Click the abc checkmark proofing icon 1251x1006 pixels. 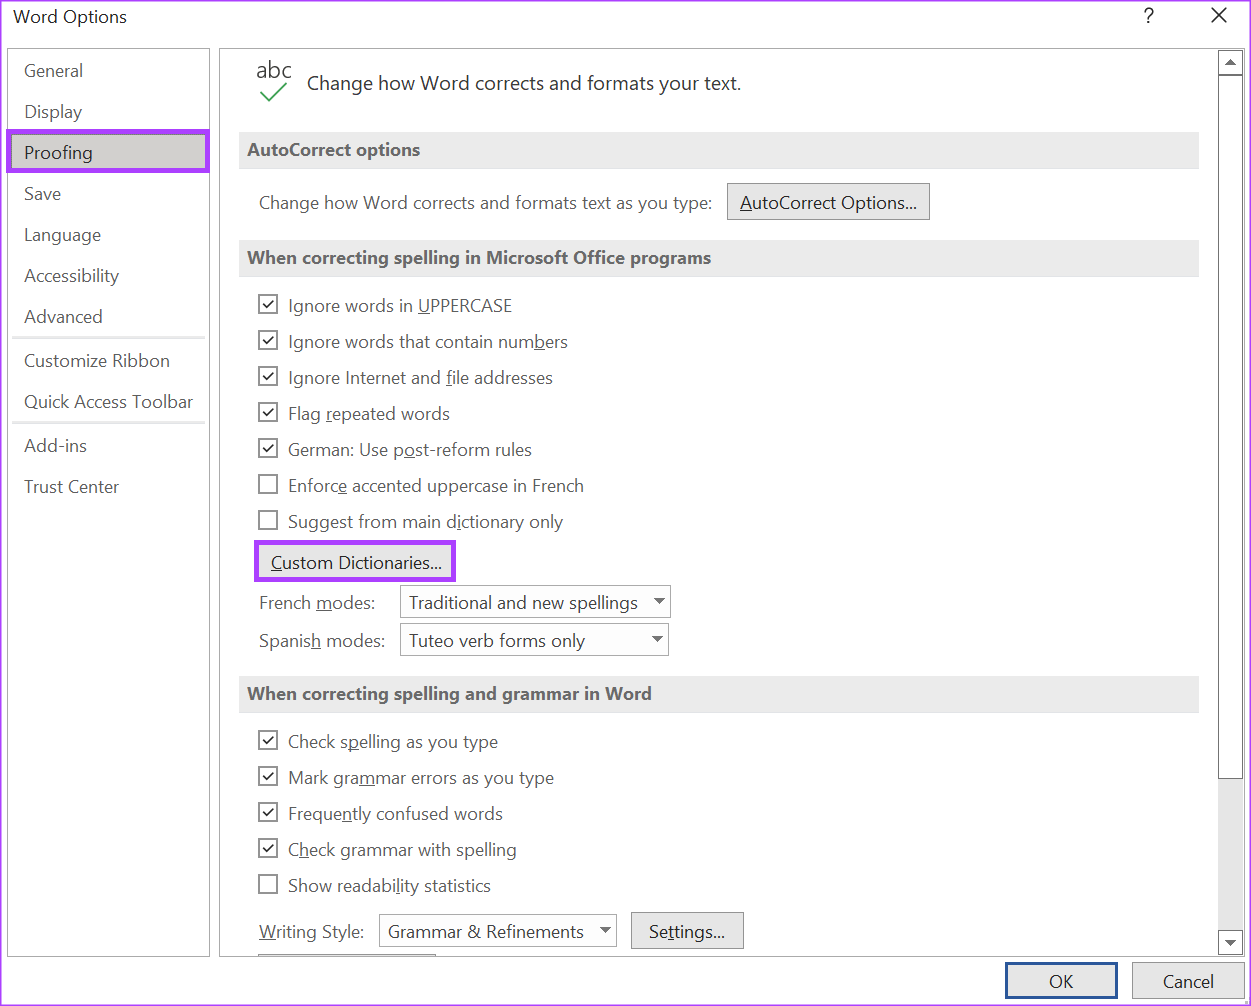point(273,81)
